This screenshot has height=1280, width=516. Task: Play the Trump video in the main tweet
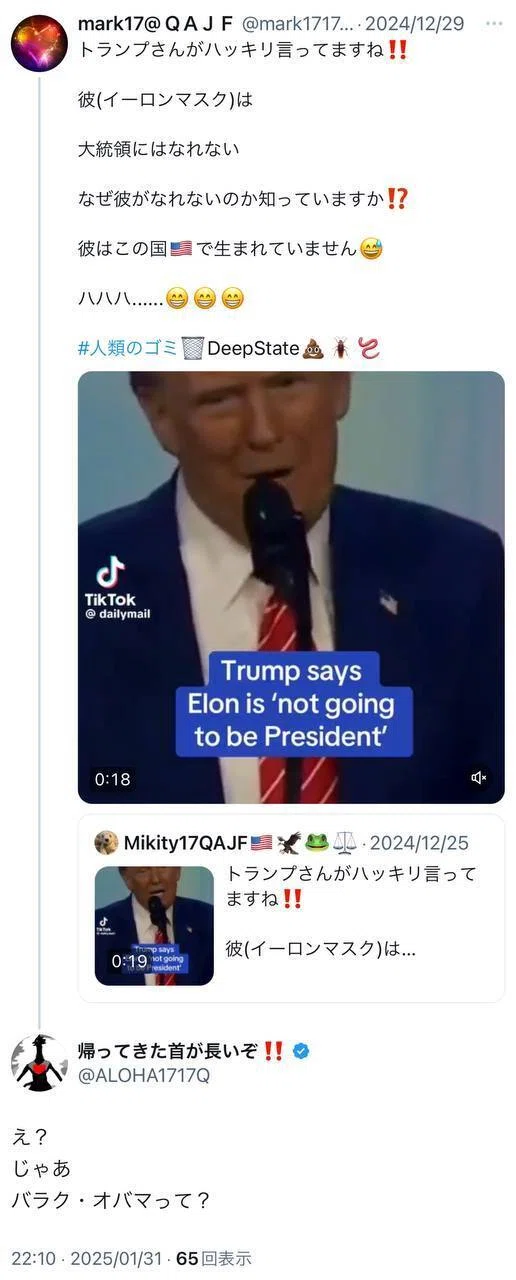pyautogui.click(x=291, y=588)
